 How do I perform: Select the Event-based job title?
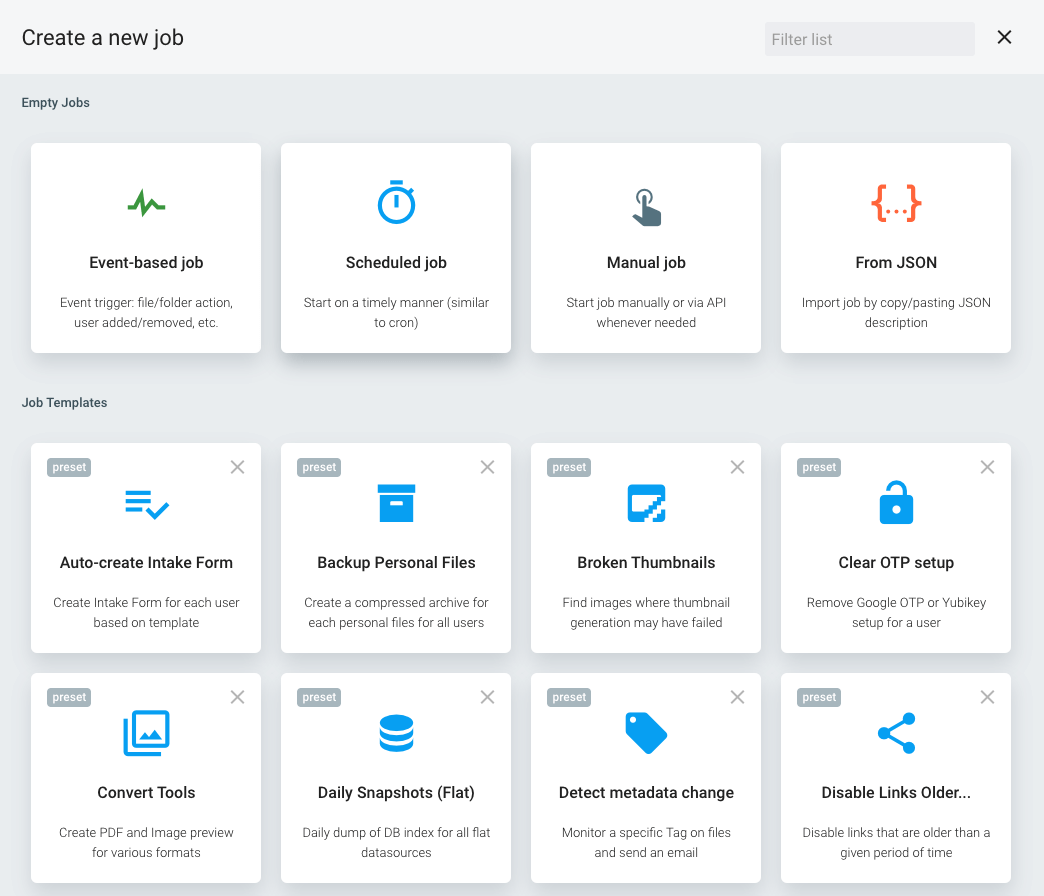pyautogui.click(x=146, y=263)
